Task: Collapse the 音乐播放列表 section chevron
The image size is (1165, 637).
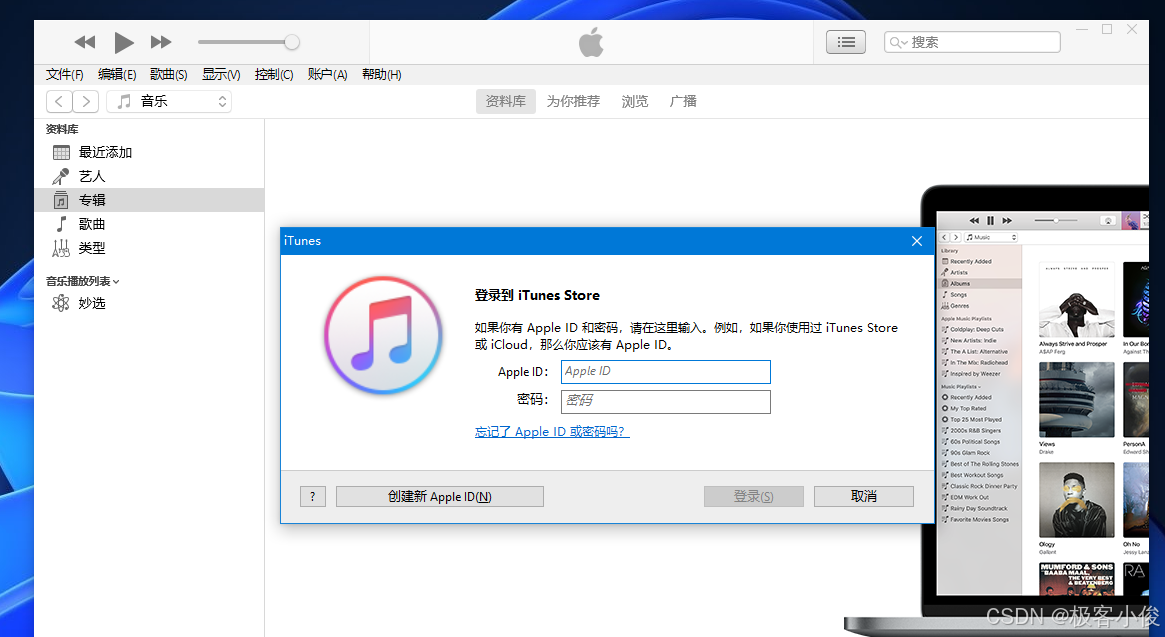Action: (x=117, y=282)
